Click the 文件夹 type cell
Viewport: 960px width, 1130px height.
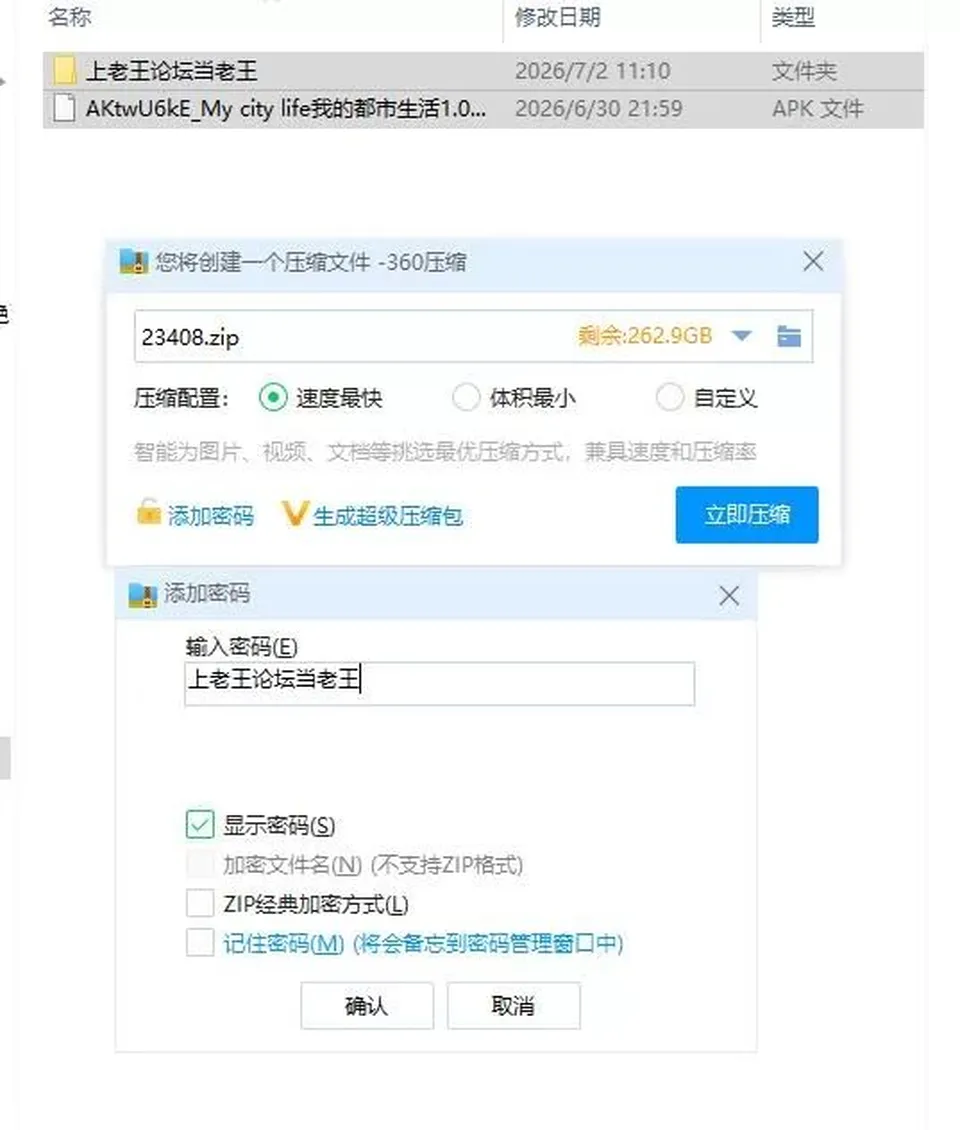pos(804,71)
